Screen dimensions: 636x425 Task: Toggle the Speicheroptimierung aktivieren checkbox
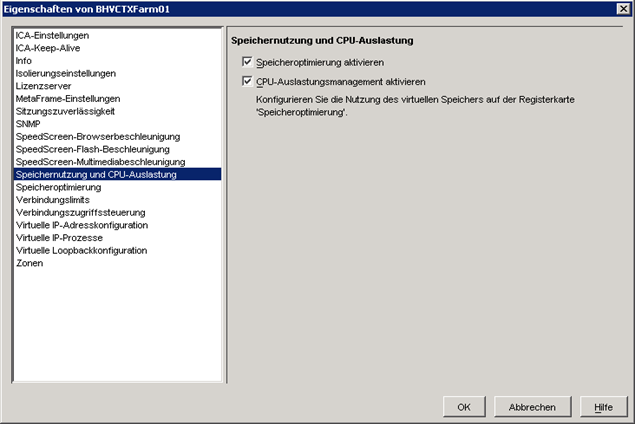point(247,62)
